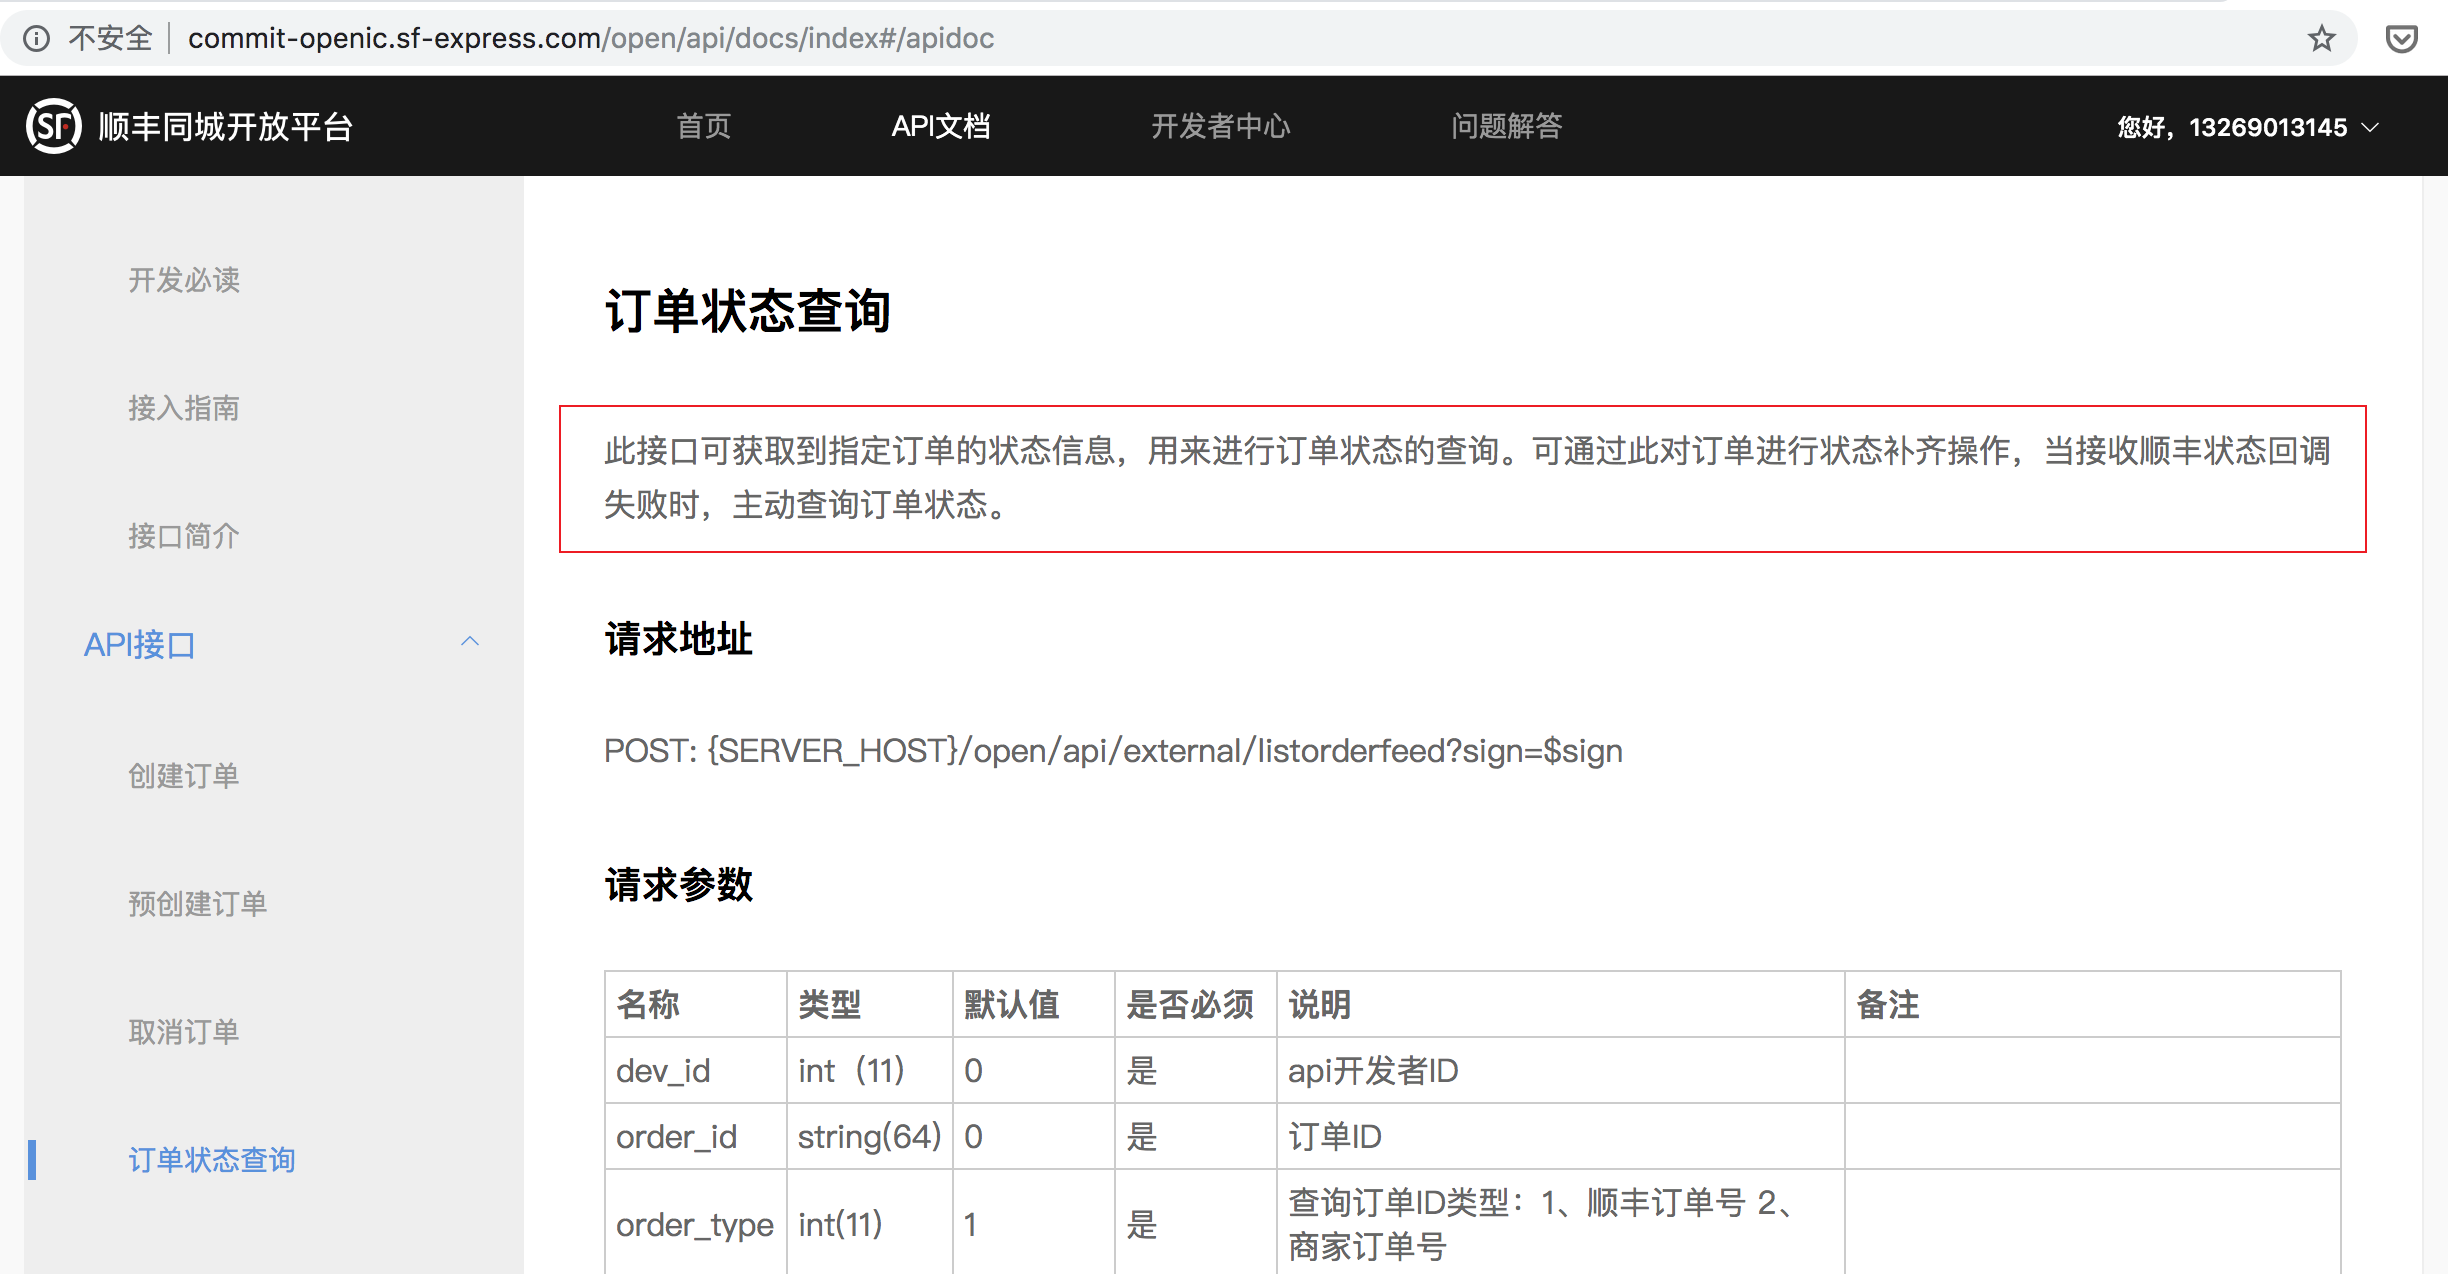Viewport: 2448px width, 1274px height.
Task: View site security info icon in address bar
Action: coord(36,39)
